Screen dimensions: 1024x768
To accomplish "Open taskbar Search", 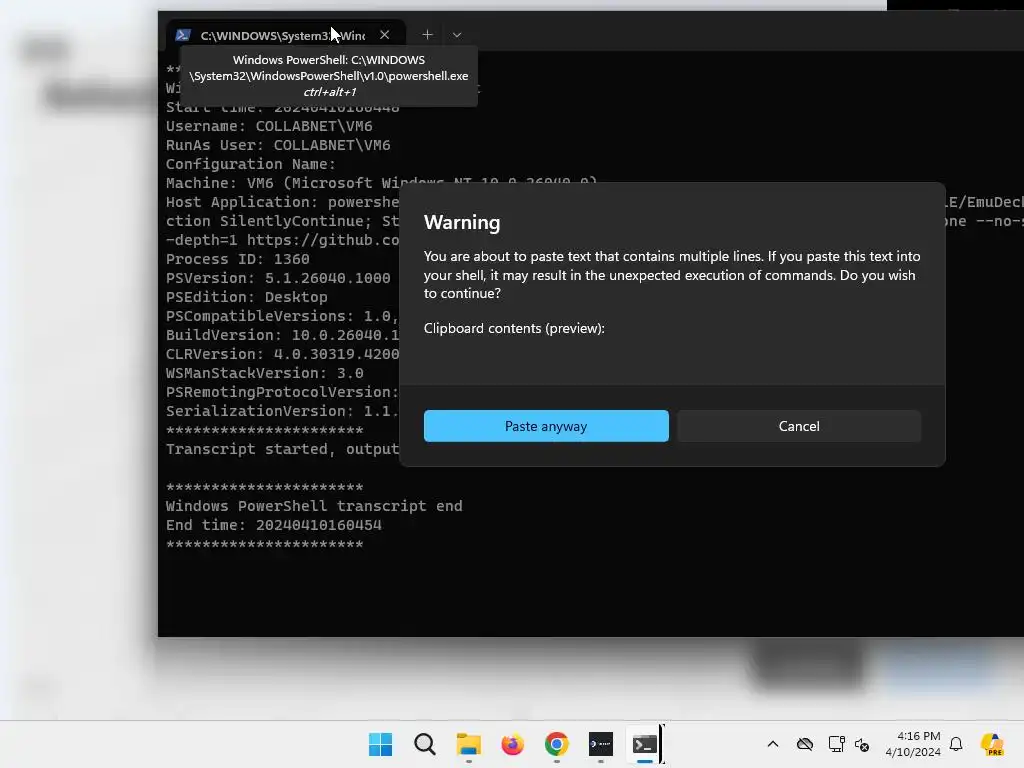I will pos(424,744).
